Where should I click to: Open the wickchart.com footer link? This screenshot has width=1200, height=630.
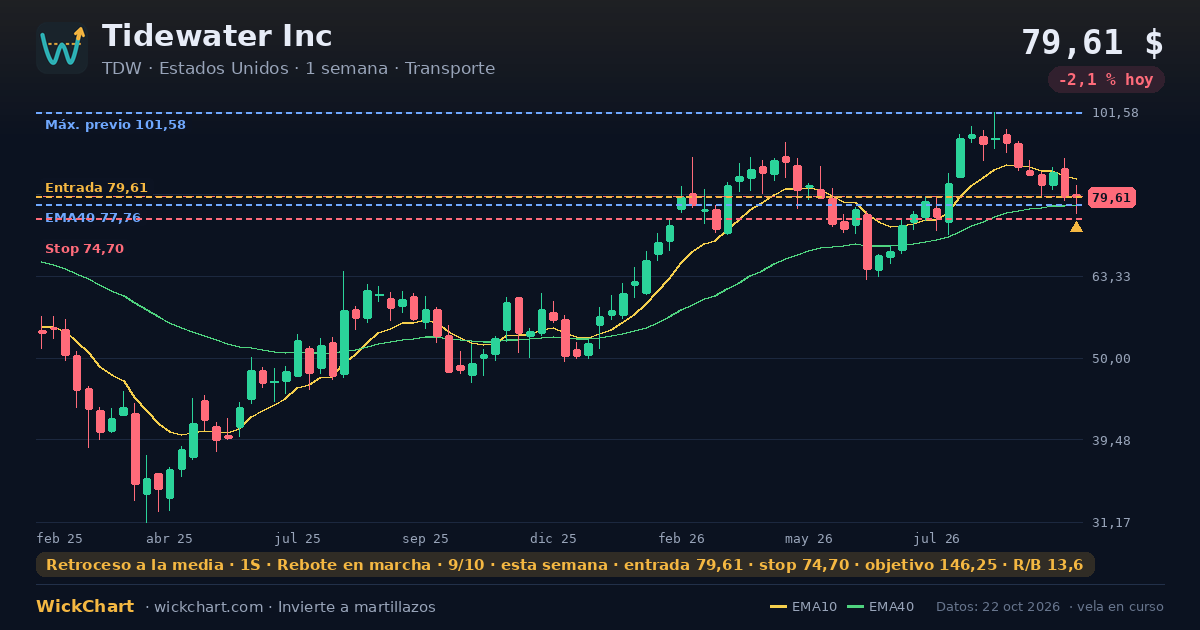coord(209,607)
